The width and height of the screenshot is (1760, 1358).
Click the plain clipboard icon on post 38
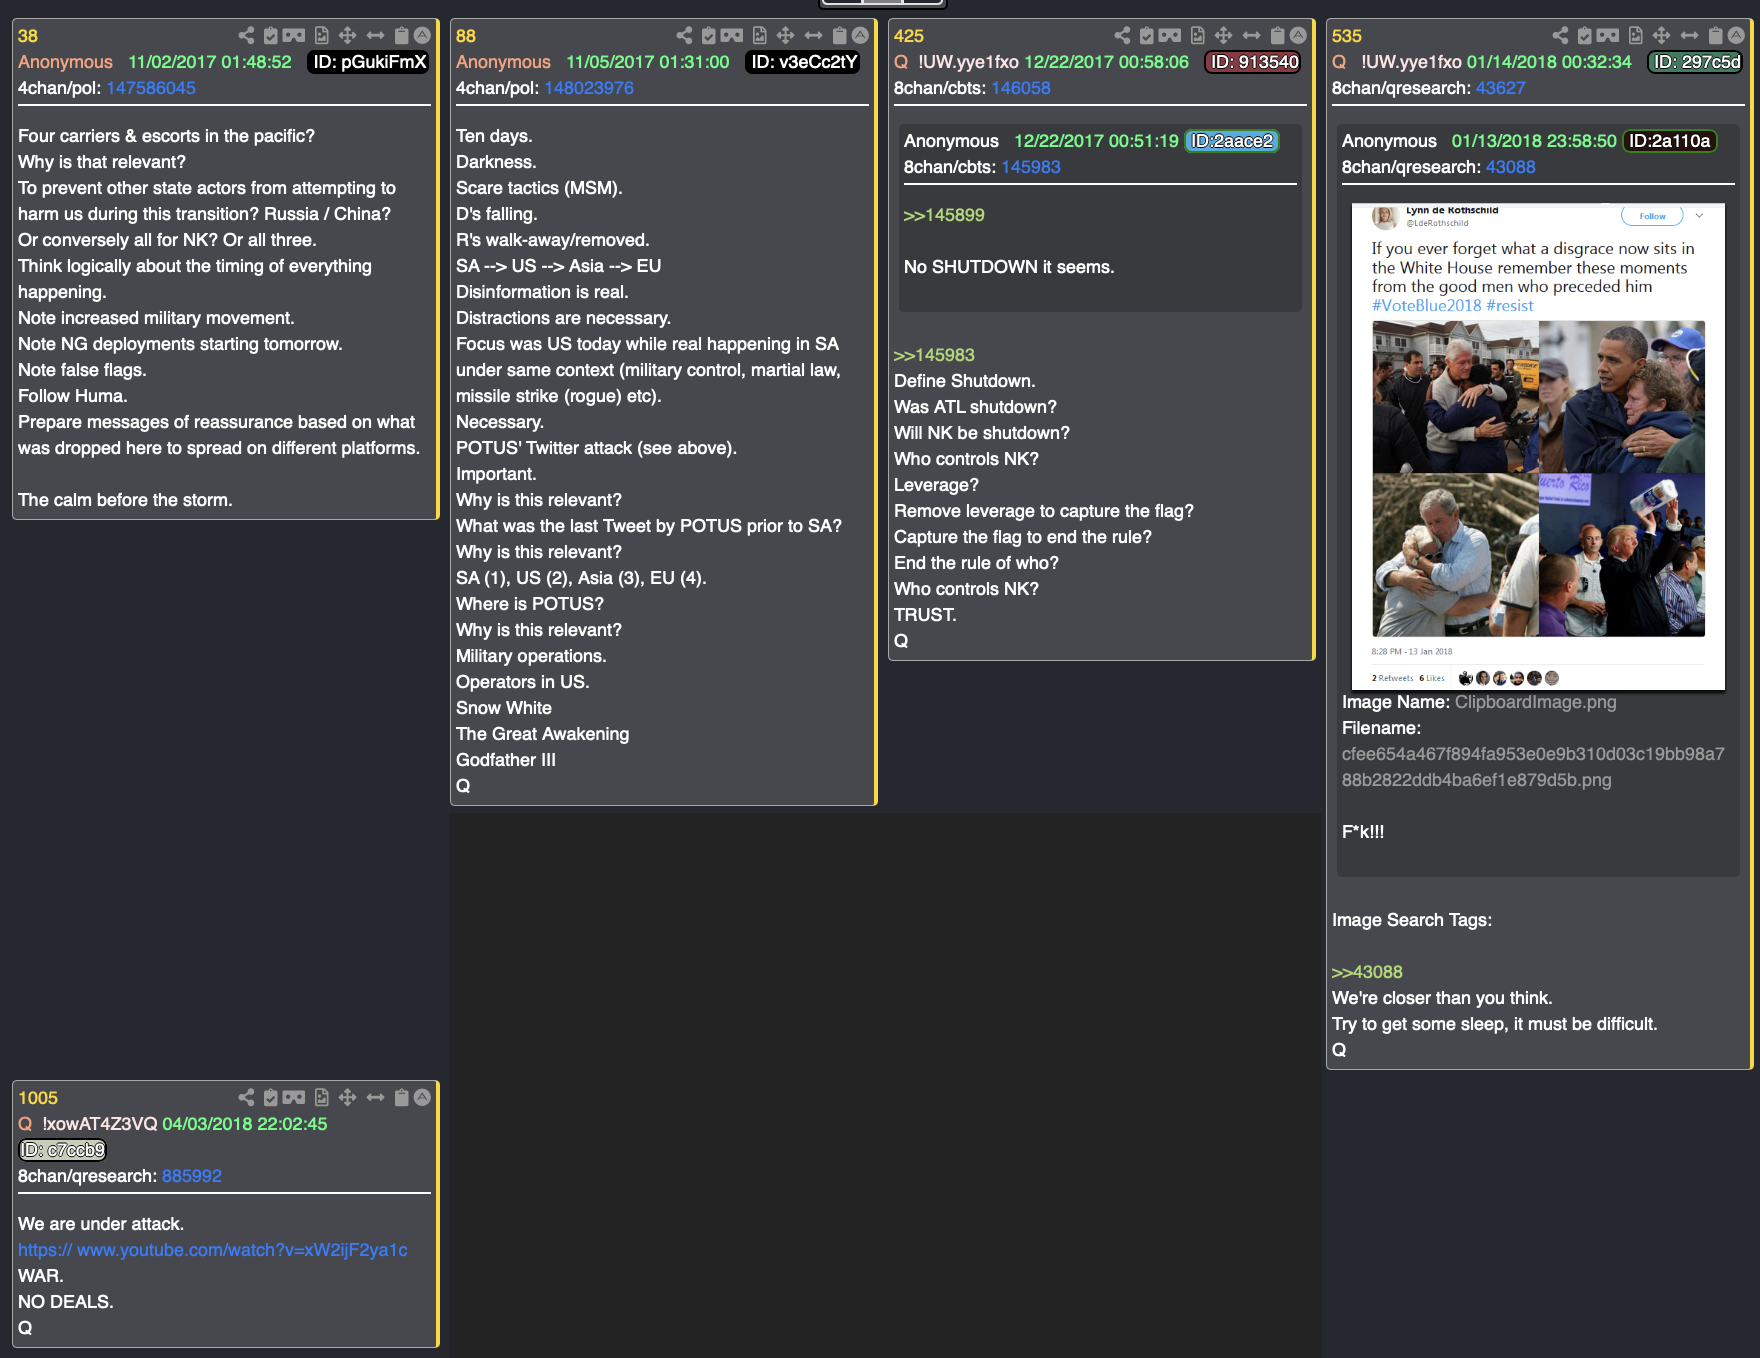401,35
